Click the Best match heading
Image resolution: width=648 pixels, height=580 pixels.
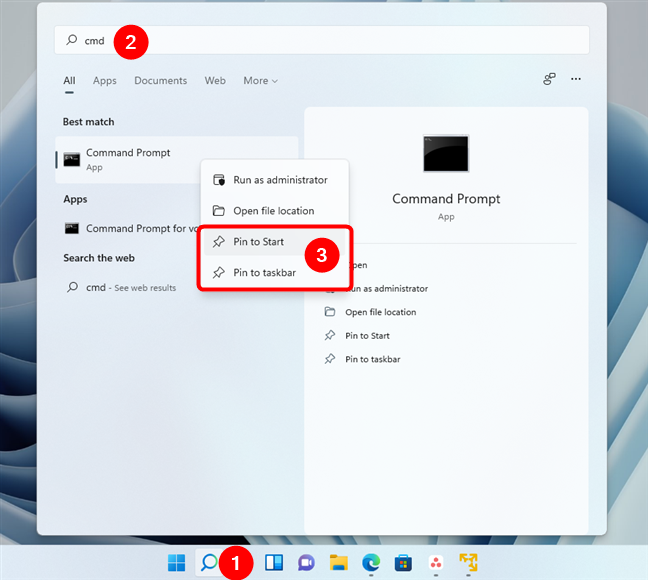pyautogui.click(x=88, y=122)
